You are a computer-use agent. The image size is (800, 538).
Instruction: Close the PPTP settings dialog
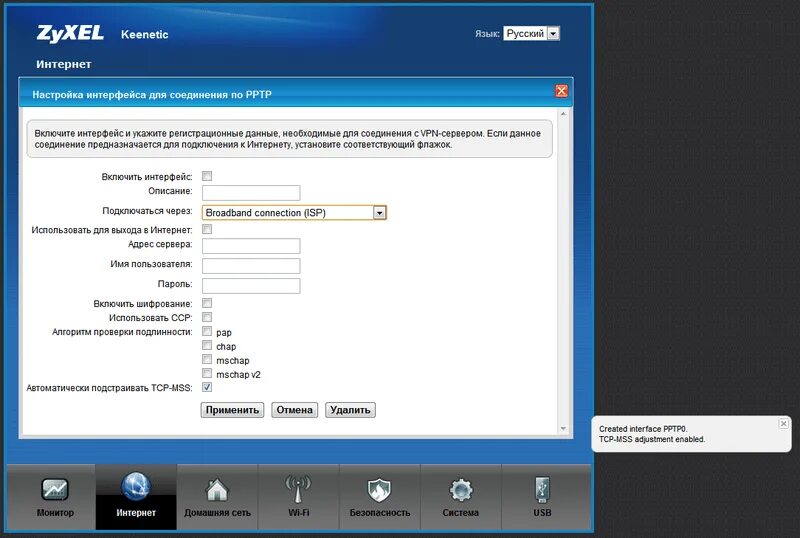click(x=561, y=91)
